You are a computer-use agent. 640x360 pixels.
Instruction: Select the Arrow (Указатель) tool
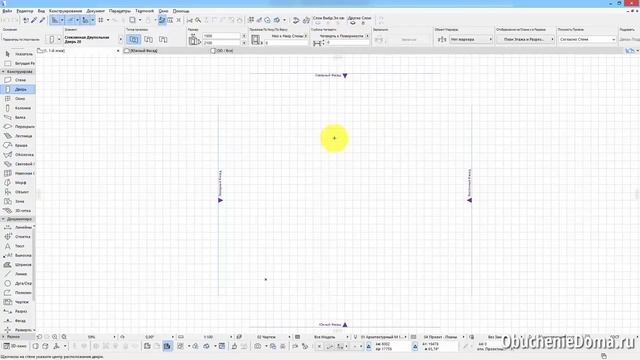point(18,54)
